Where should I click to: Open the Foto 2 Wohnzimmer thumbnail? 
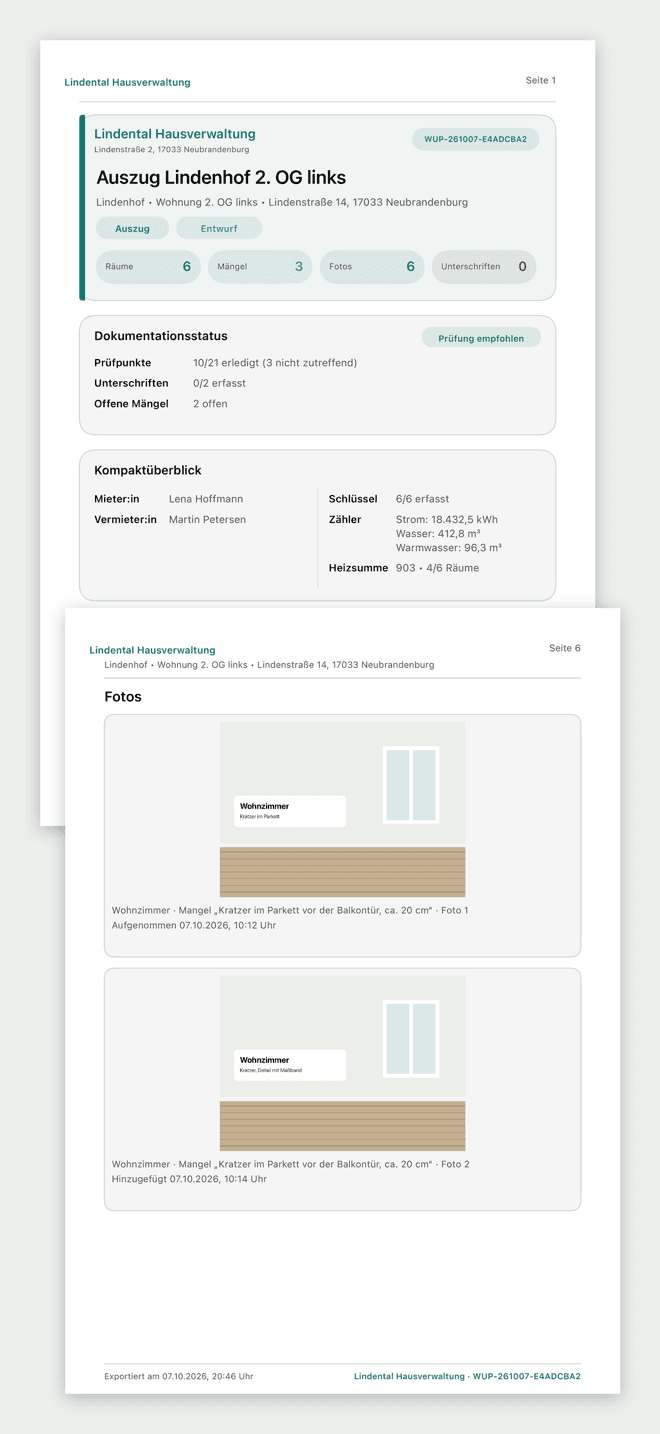click(342, 1063)
